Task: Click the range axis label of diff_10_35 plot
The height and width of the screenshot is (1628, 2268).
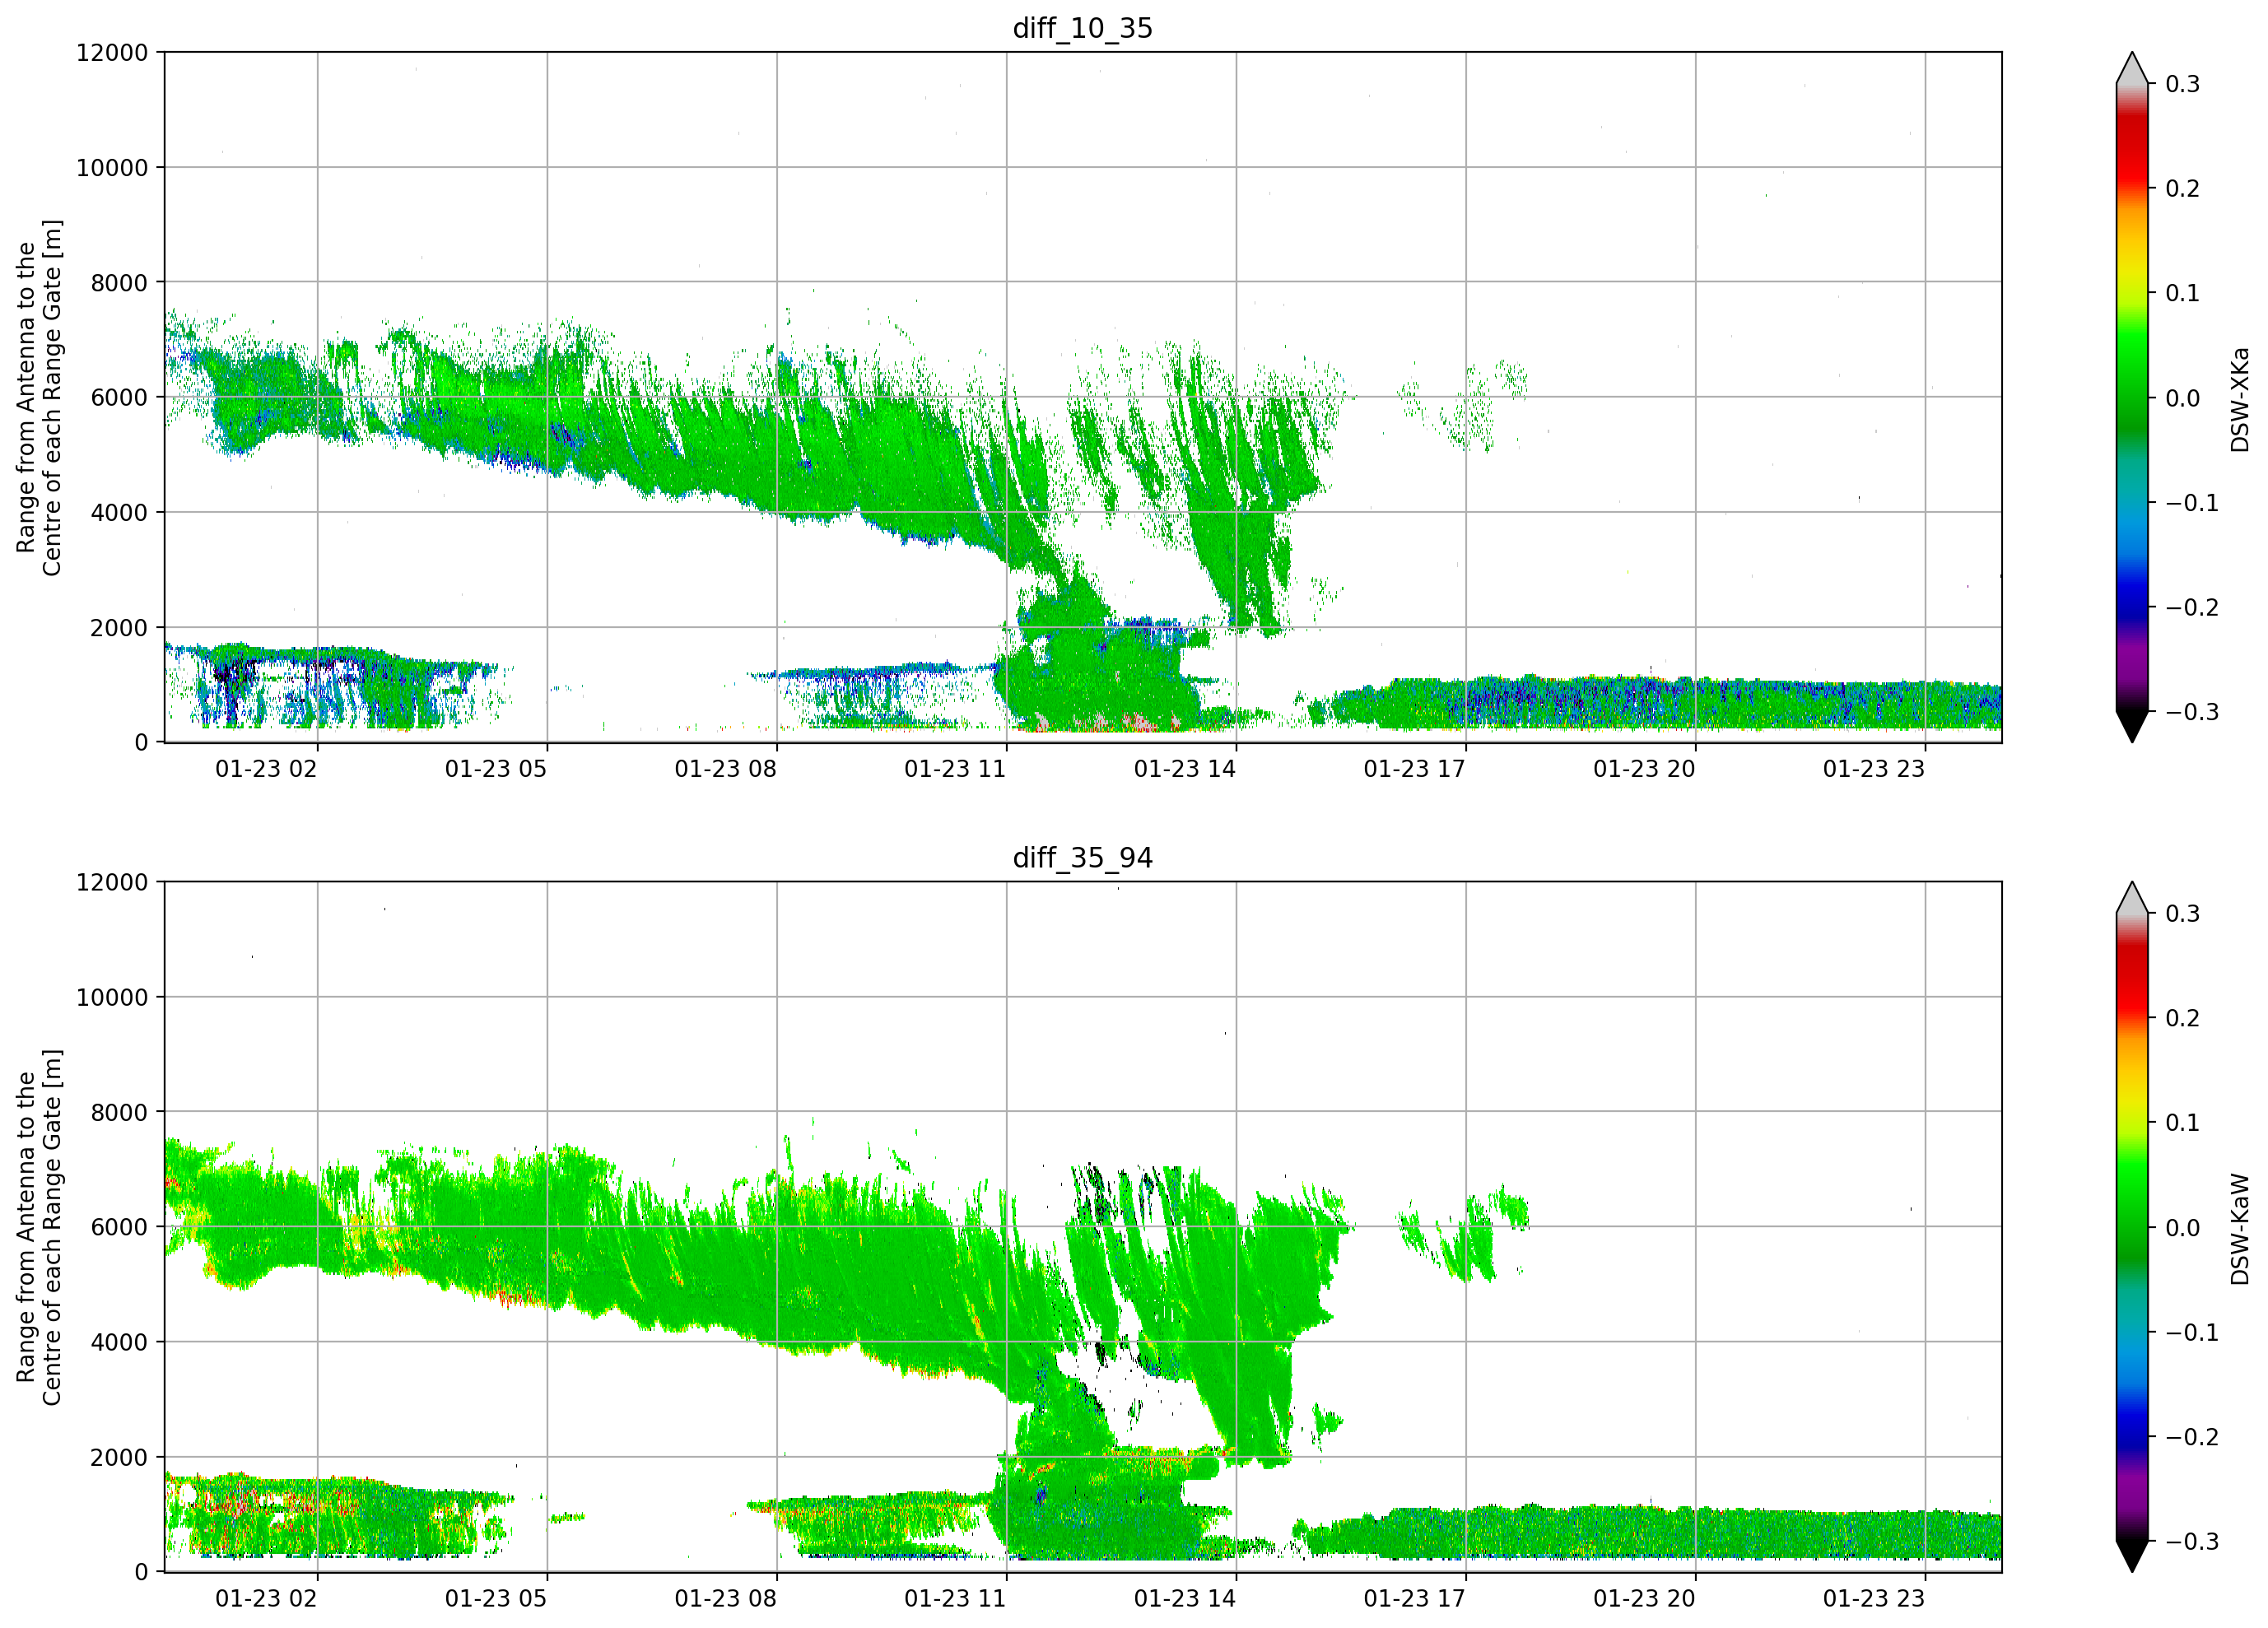Action: pyautogui.click(x=39, y=398)
